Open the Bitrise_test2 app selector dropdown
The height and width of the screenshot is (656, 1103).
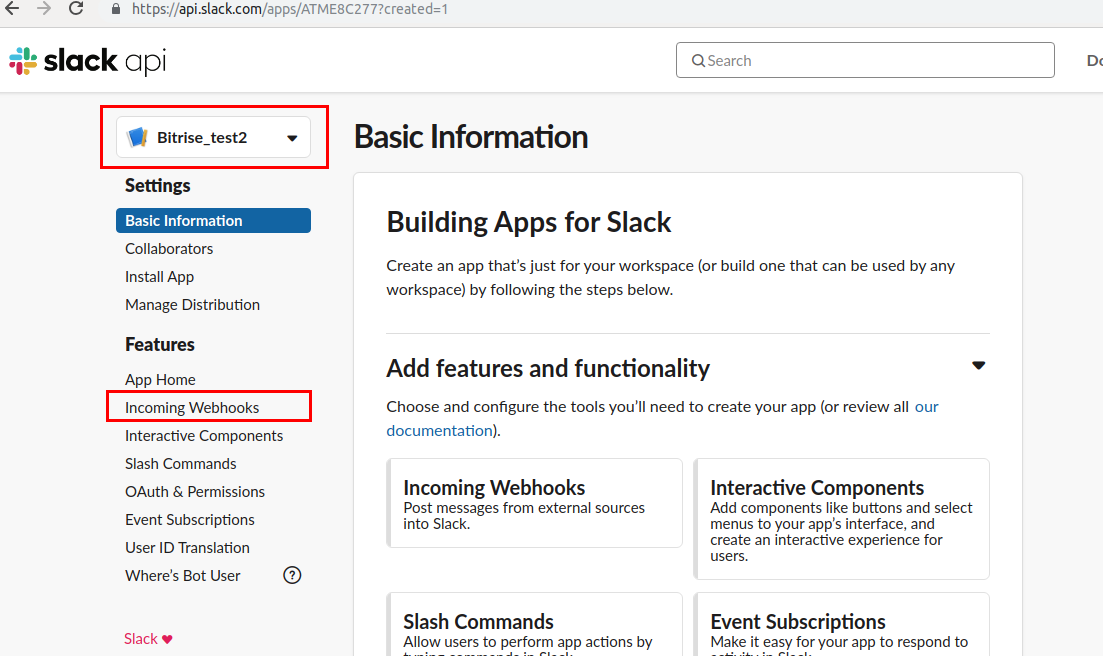click(213, 137)
